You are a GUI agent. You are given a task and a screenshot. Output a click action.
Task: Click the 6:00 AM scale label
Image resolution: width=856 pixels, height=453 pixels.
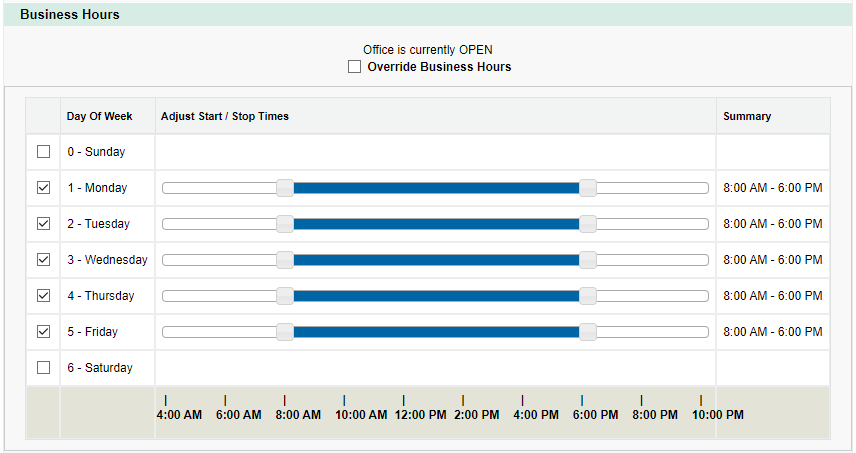click(x=239, y=415)
